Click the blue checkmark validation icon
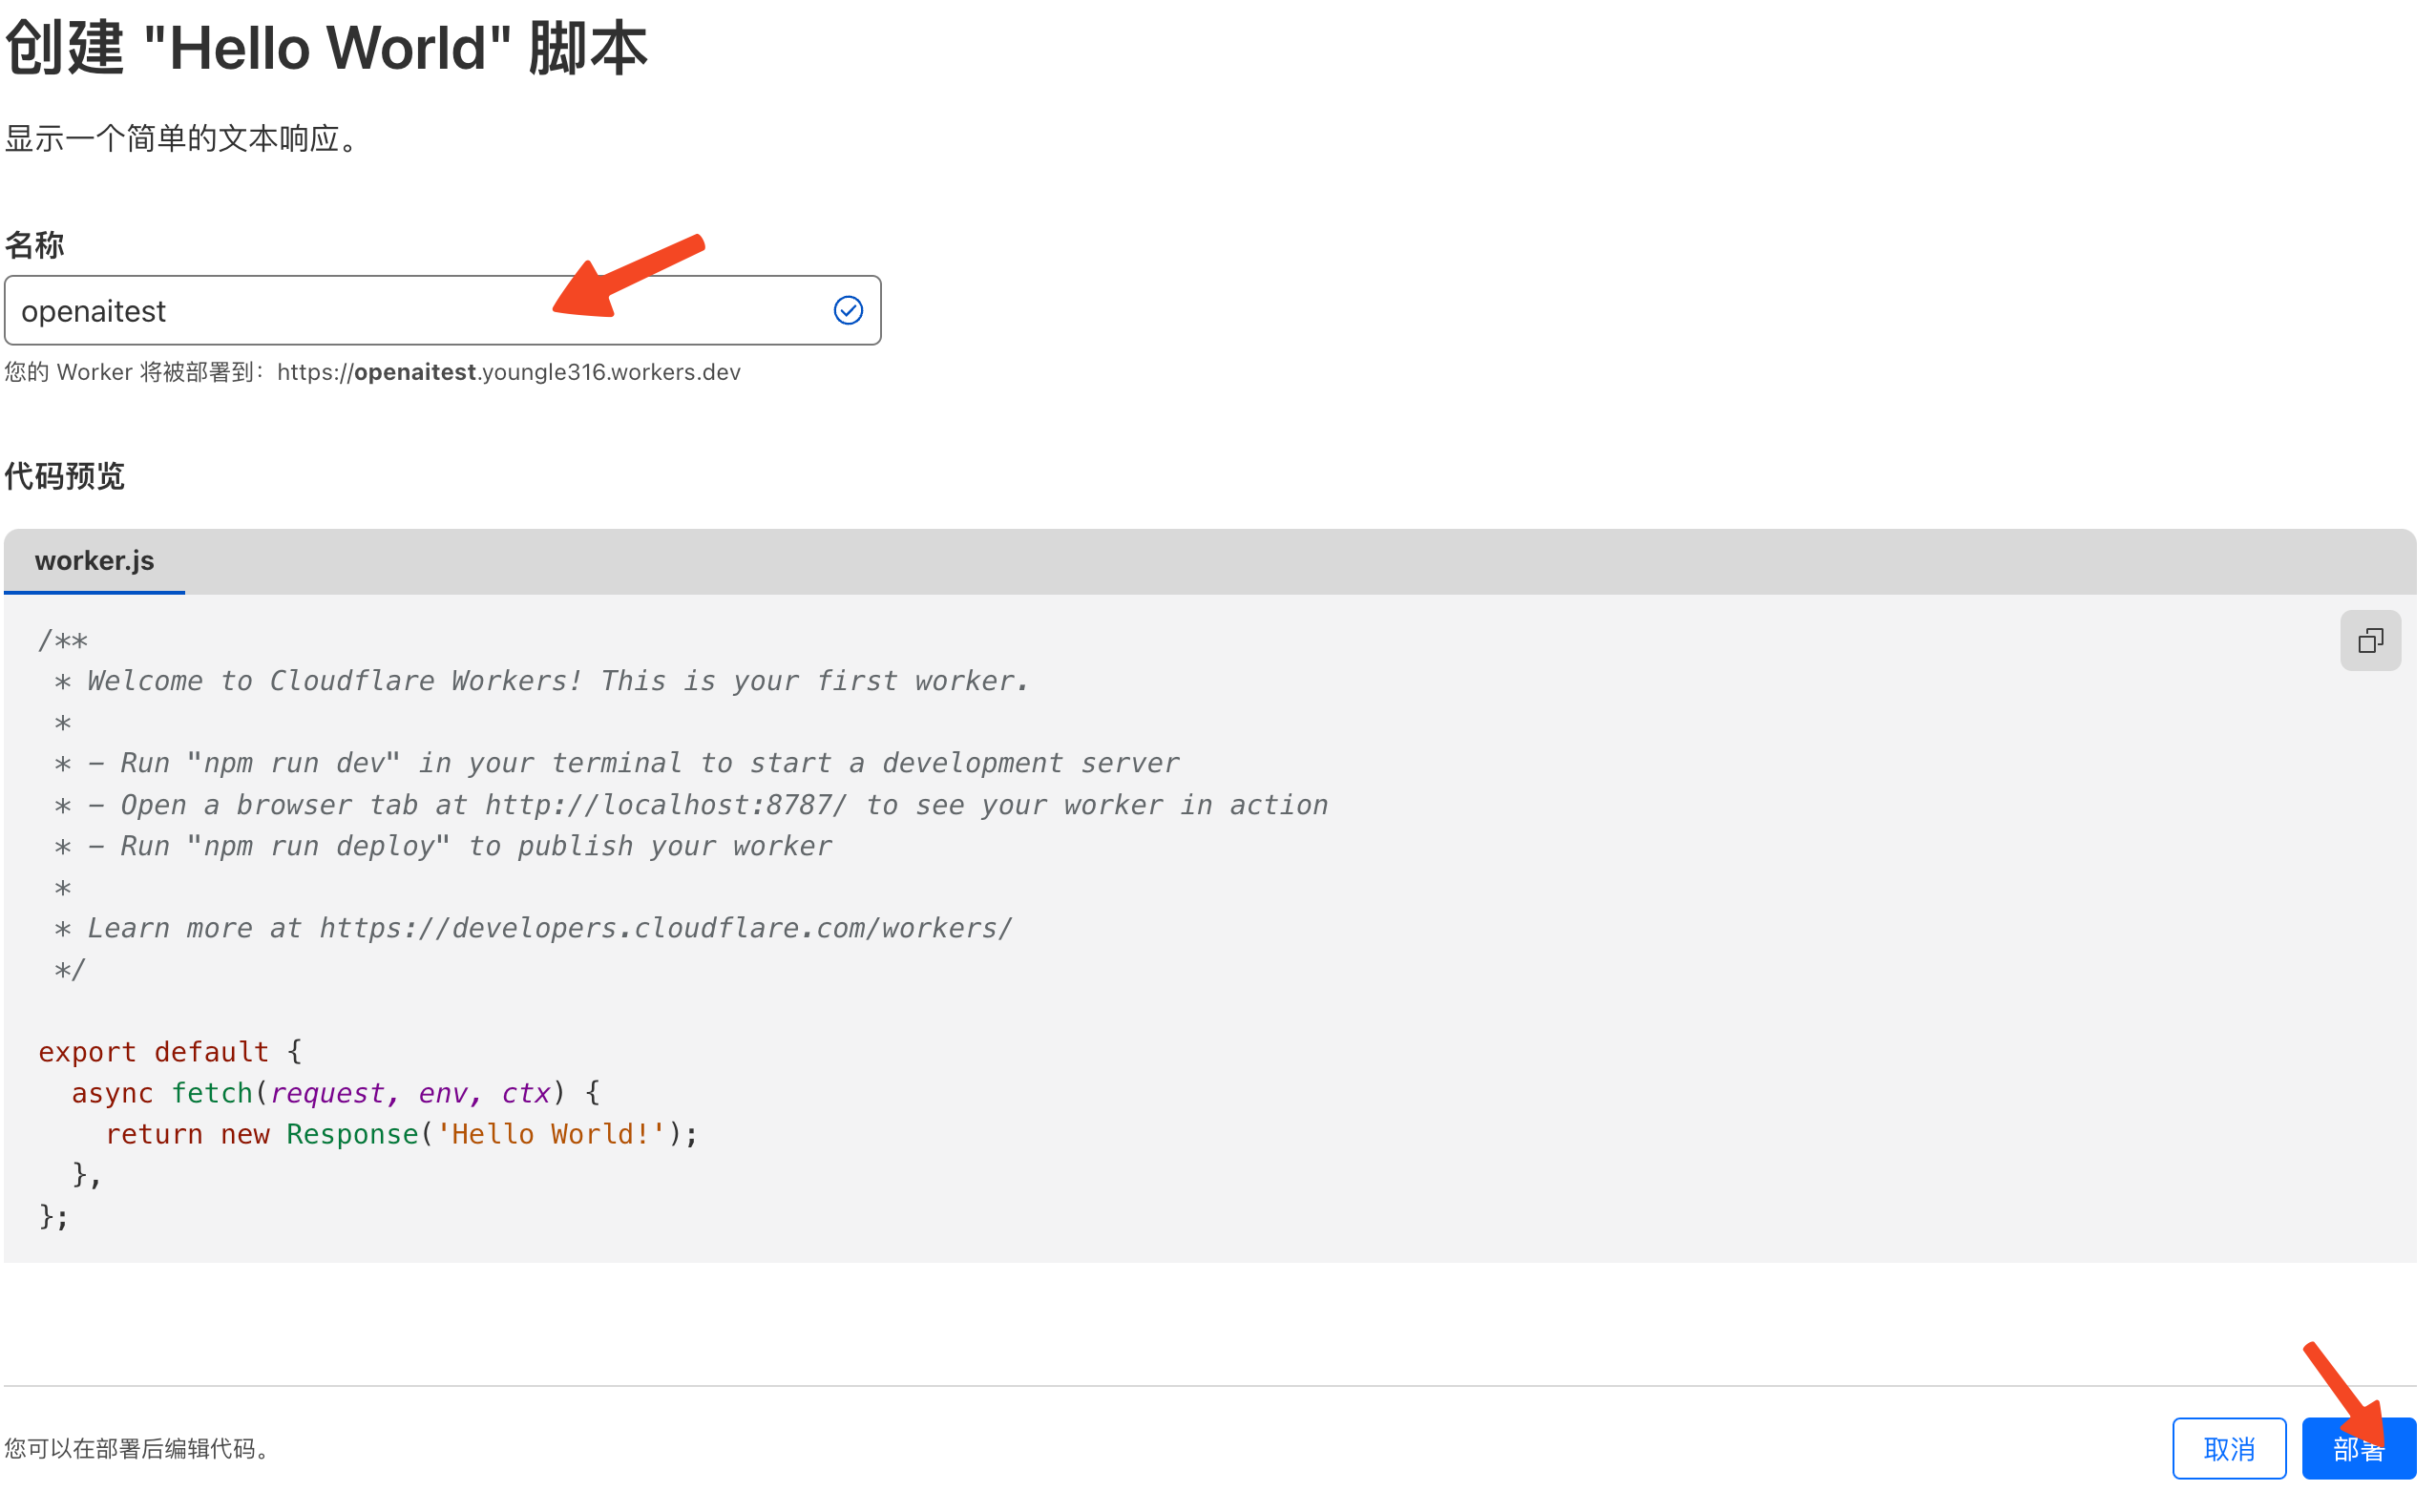2436x1512 pixels. pos(848,311)
